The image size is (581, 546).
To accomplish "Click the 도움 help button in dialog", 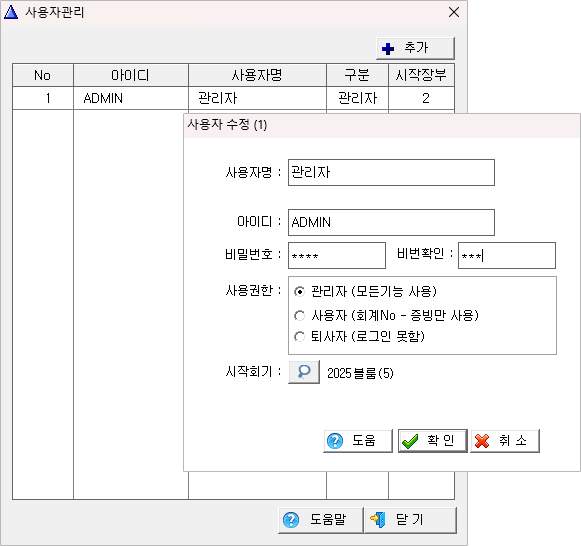I will [358, 441].
